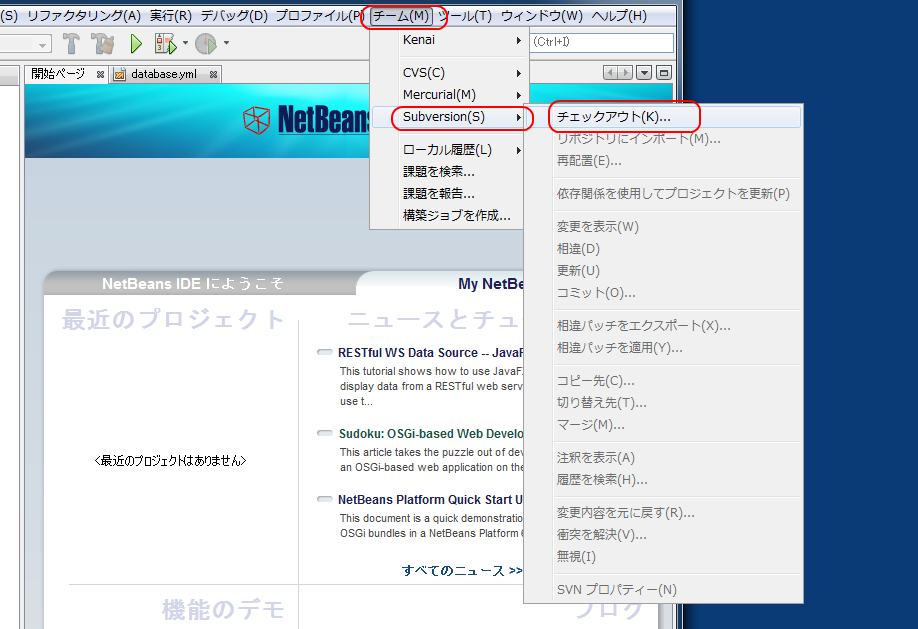
Task: Click the Build project hammer icon
Action: 71,43
